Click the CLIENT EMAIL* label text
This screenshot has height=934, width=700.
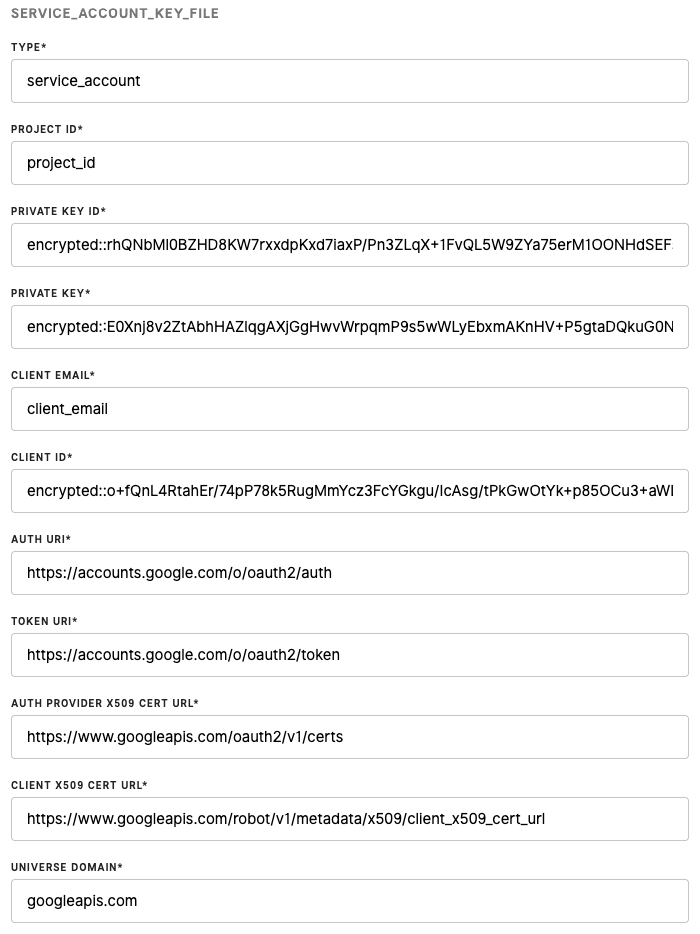click(53, 376)
